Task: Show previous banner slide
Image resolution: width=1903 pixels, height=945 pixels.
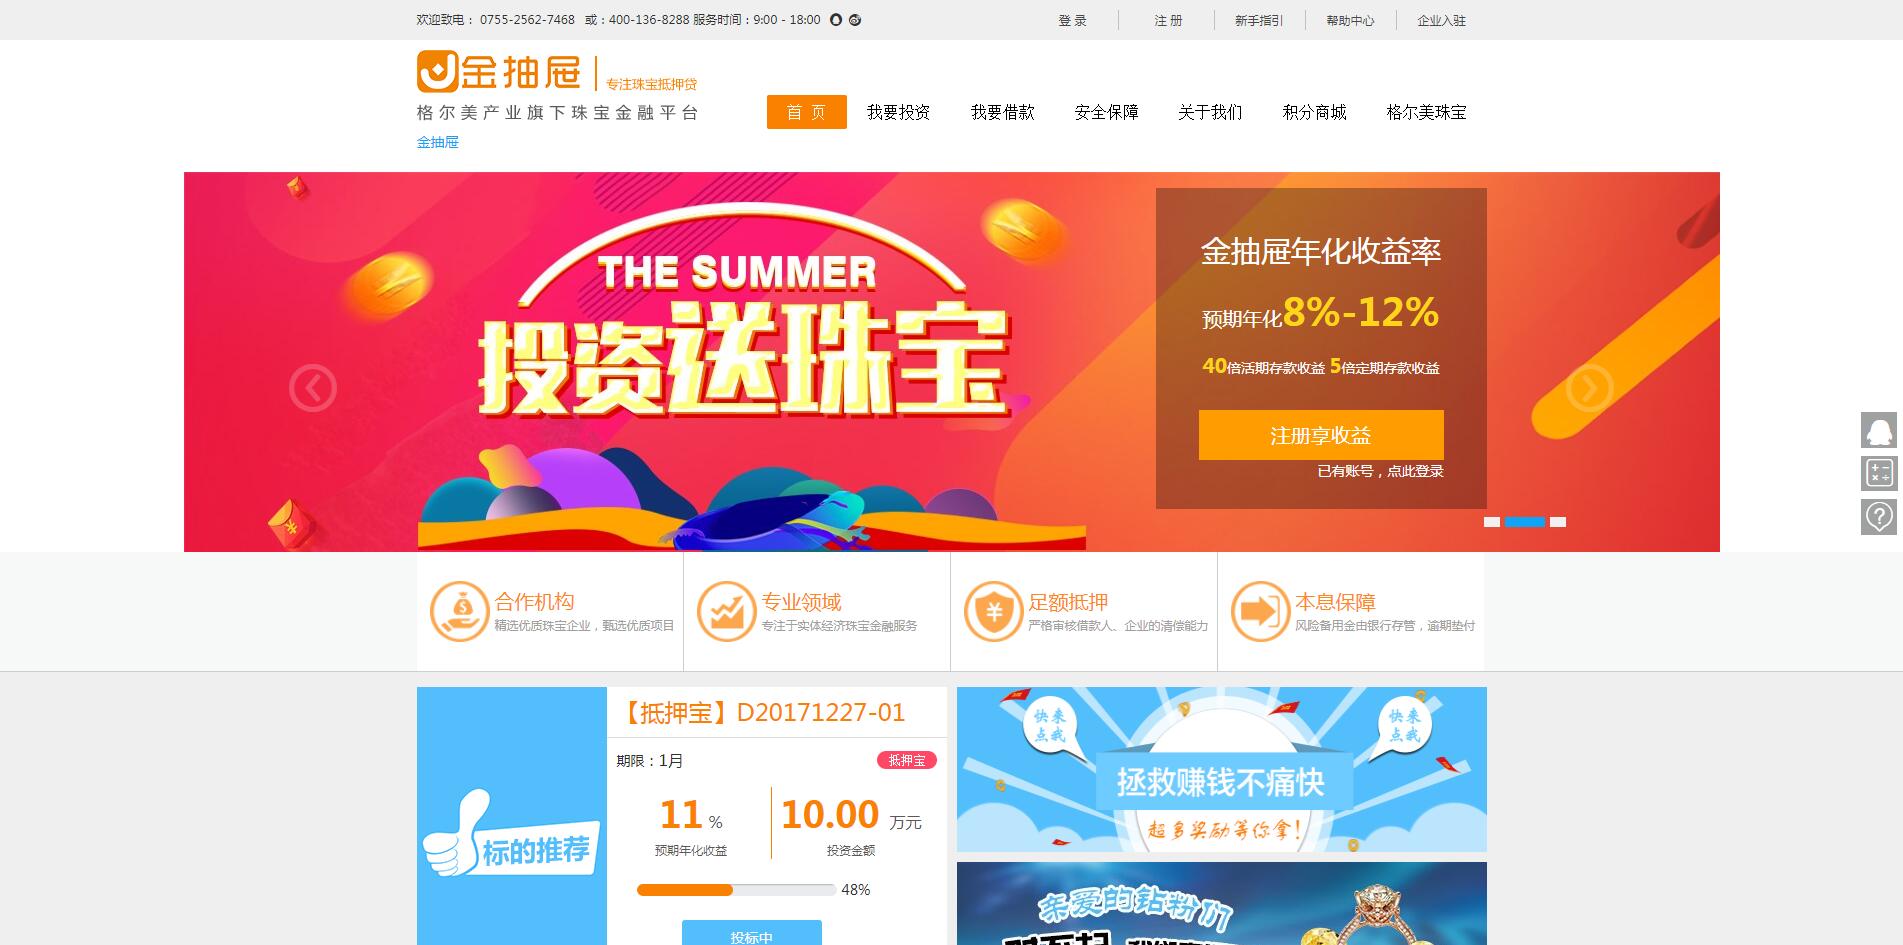Action: tap(313, 388)
